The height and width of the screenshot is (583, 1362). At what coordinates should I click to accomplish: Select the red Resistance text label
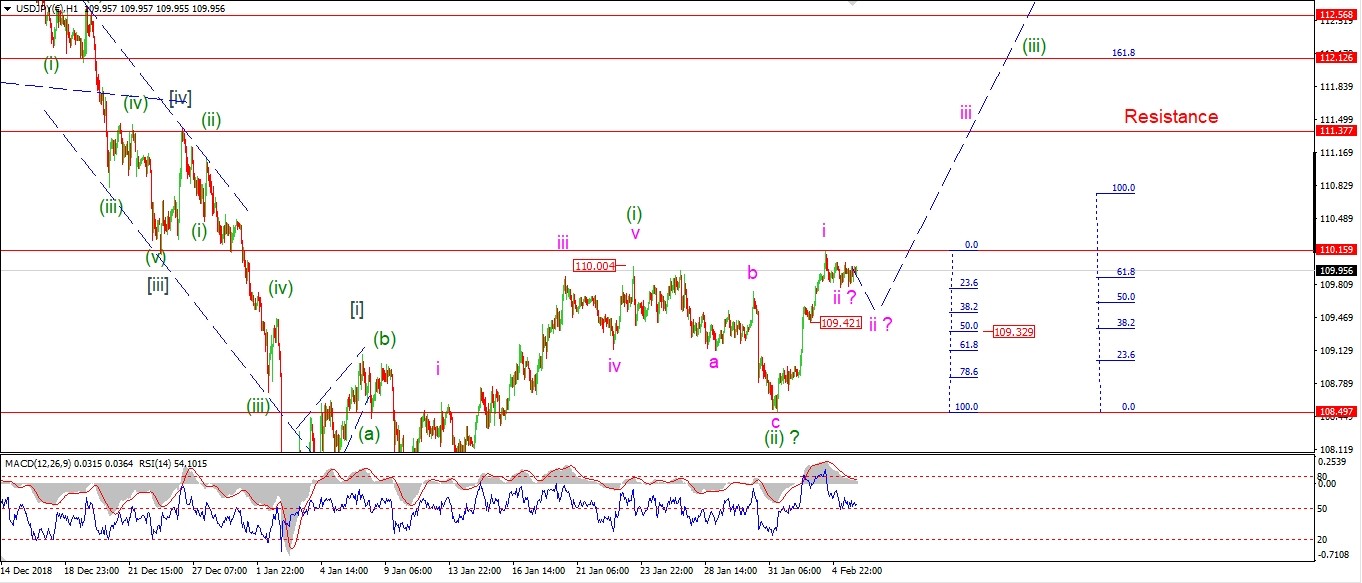pos(1170,117)
